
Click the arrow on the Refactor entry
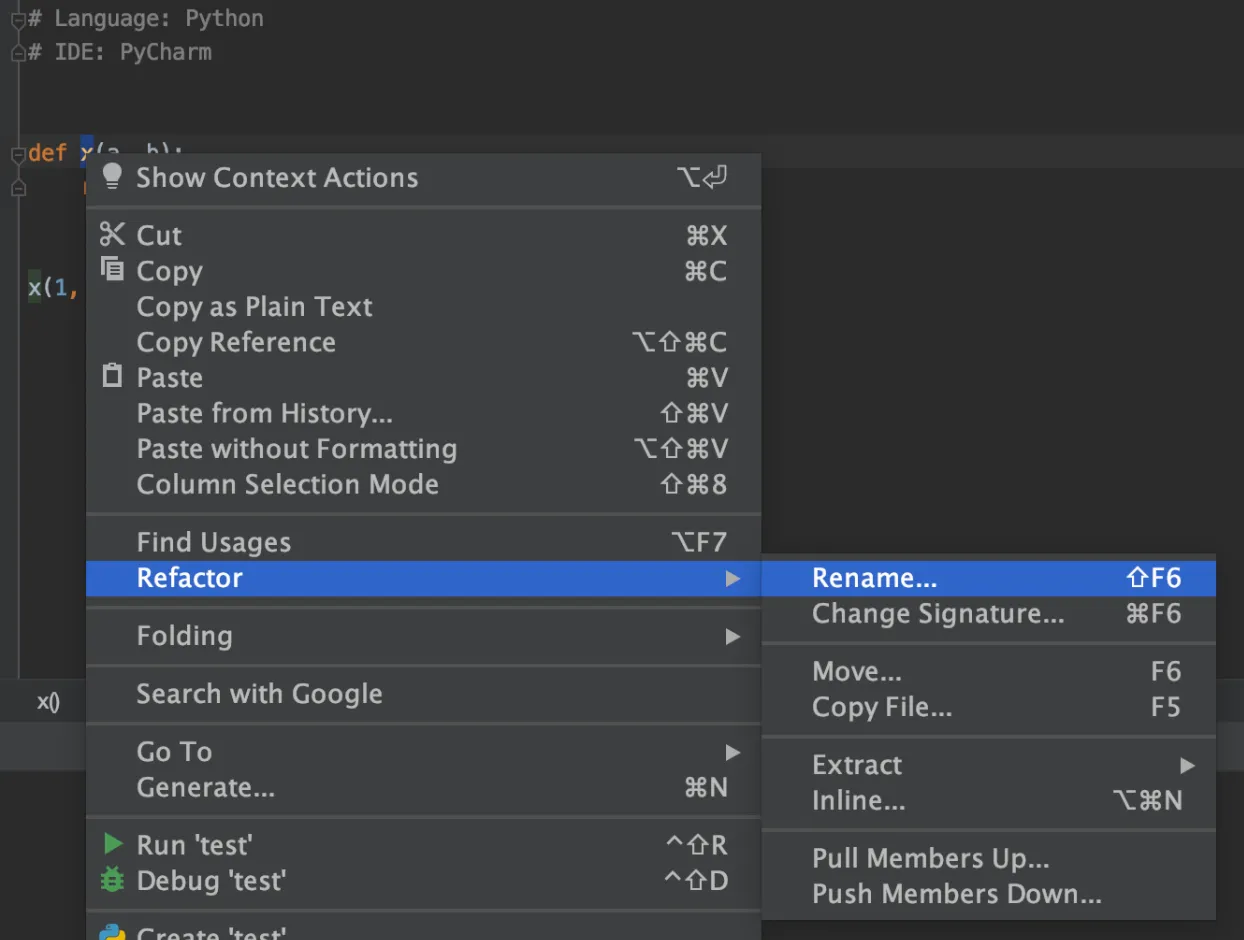733,578
